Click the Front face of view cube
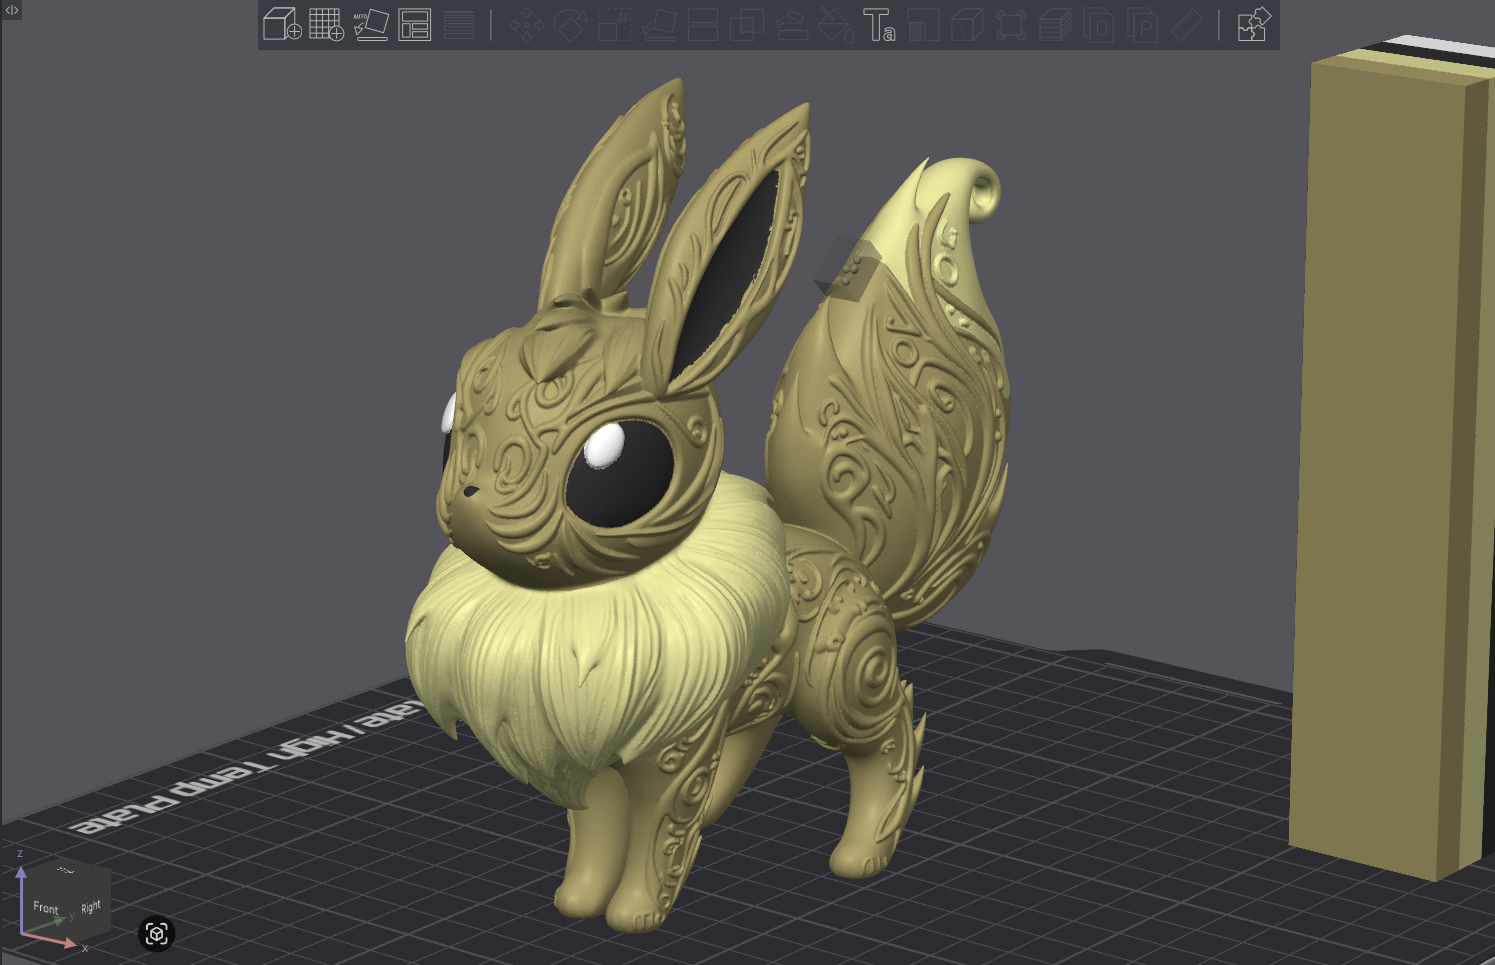This screenshot has height=965, width=1495. 44,908
